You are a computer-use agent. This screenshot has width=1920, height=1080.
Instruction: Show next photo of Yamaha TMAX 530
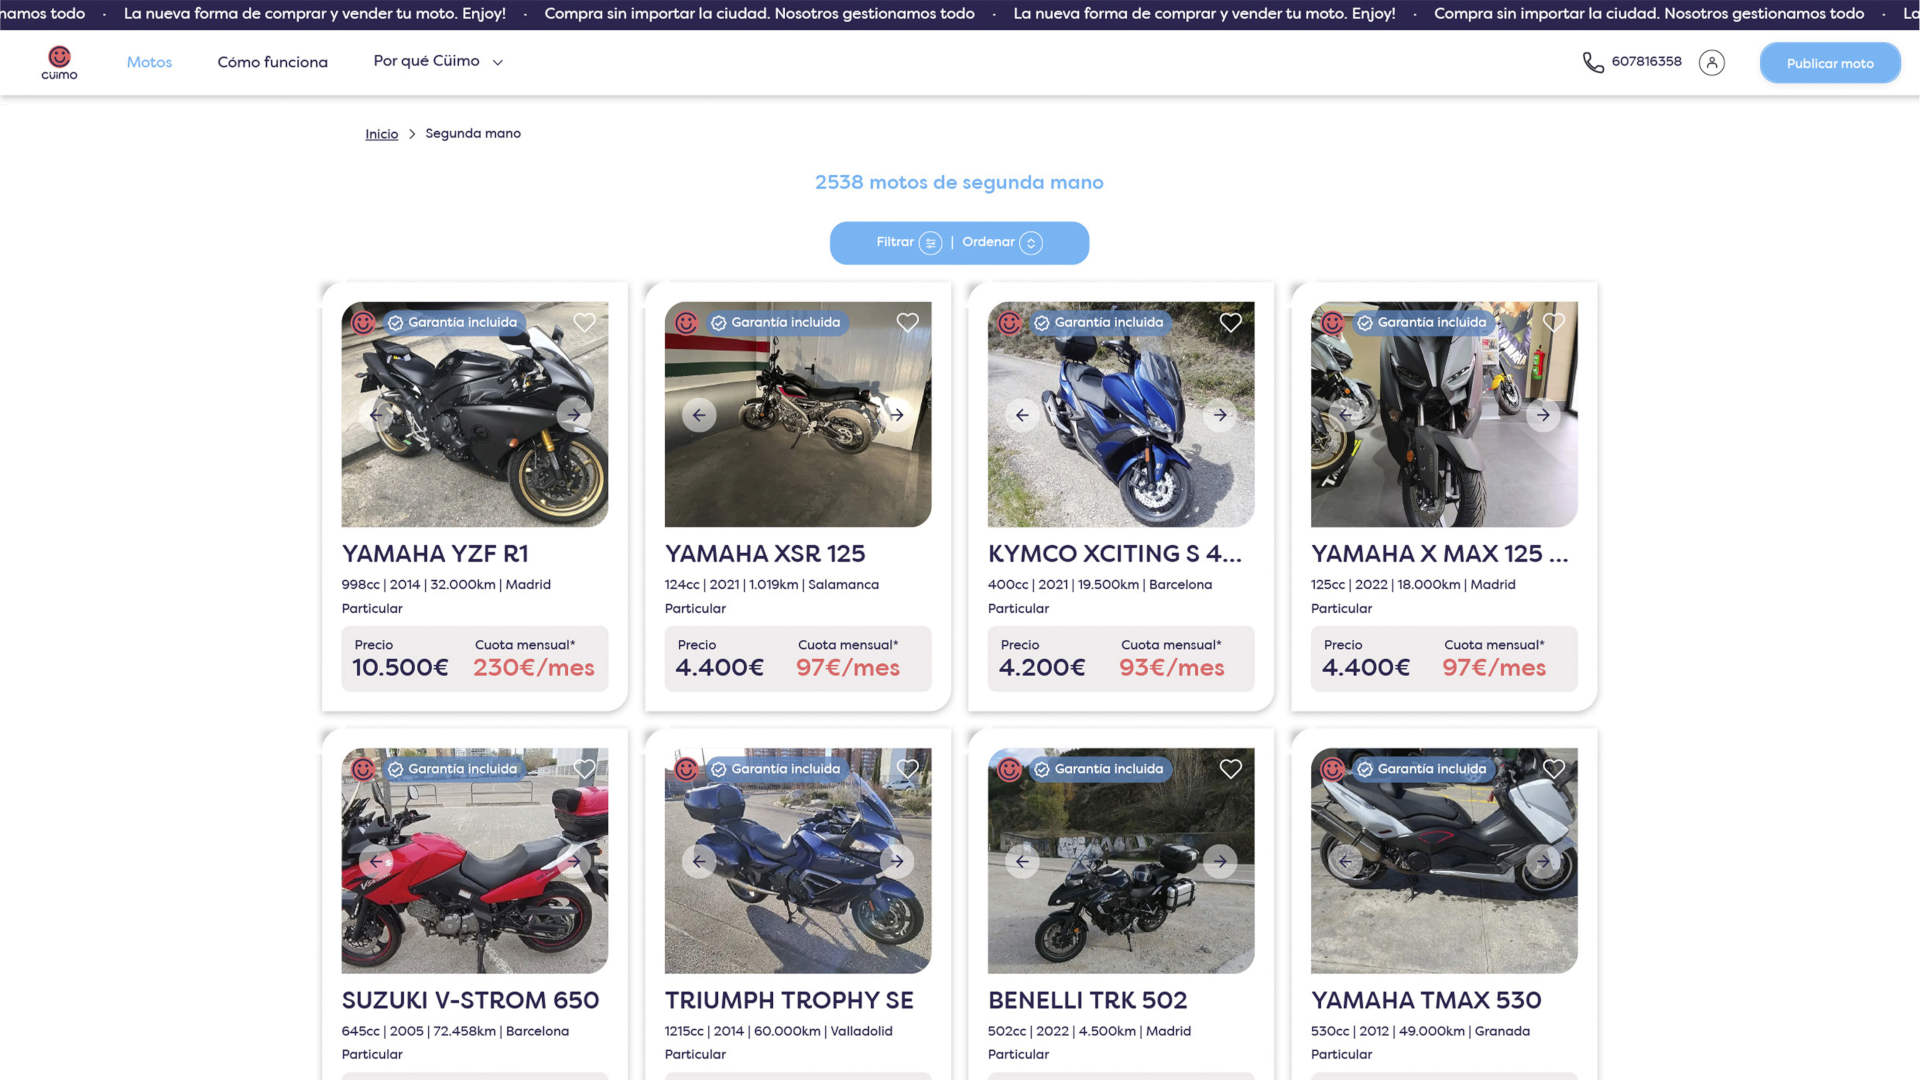[x=1543, y=861]
